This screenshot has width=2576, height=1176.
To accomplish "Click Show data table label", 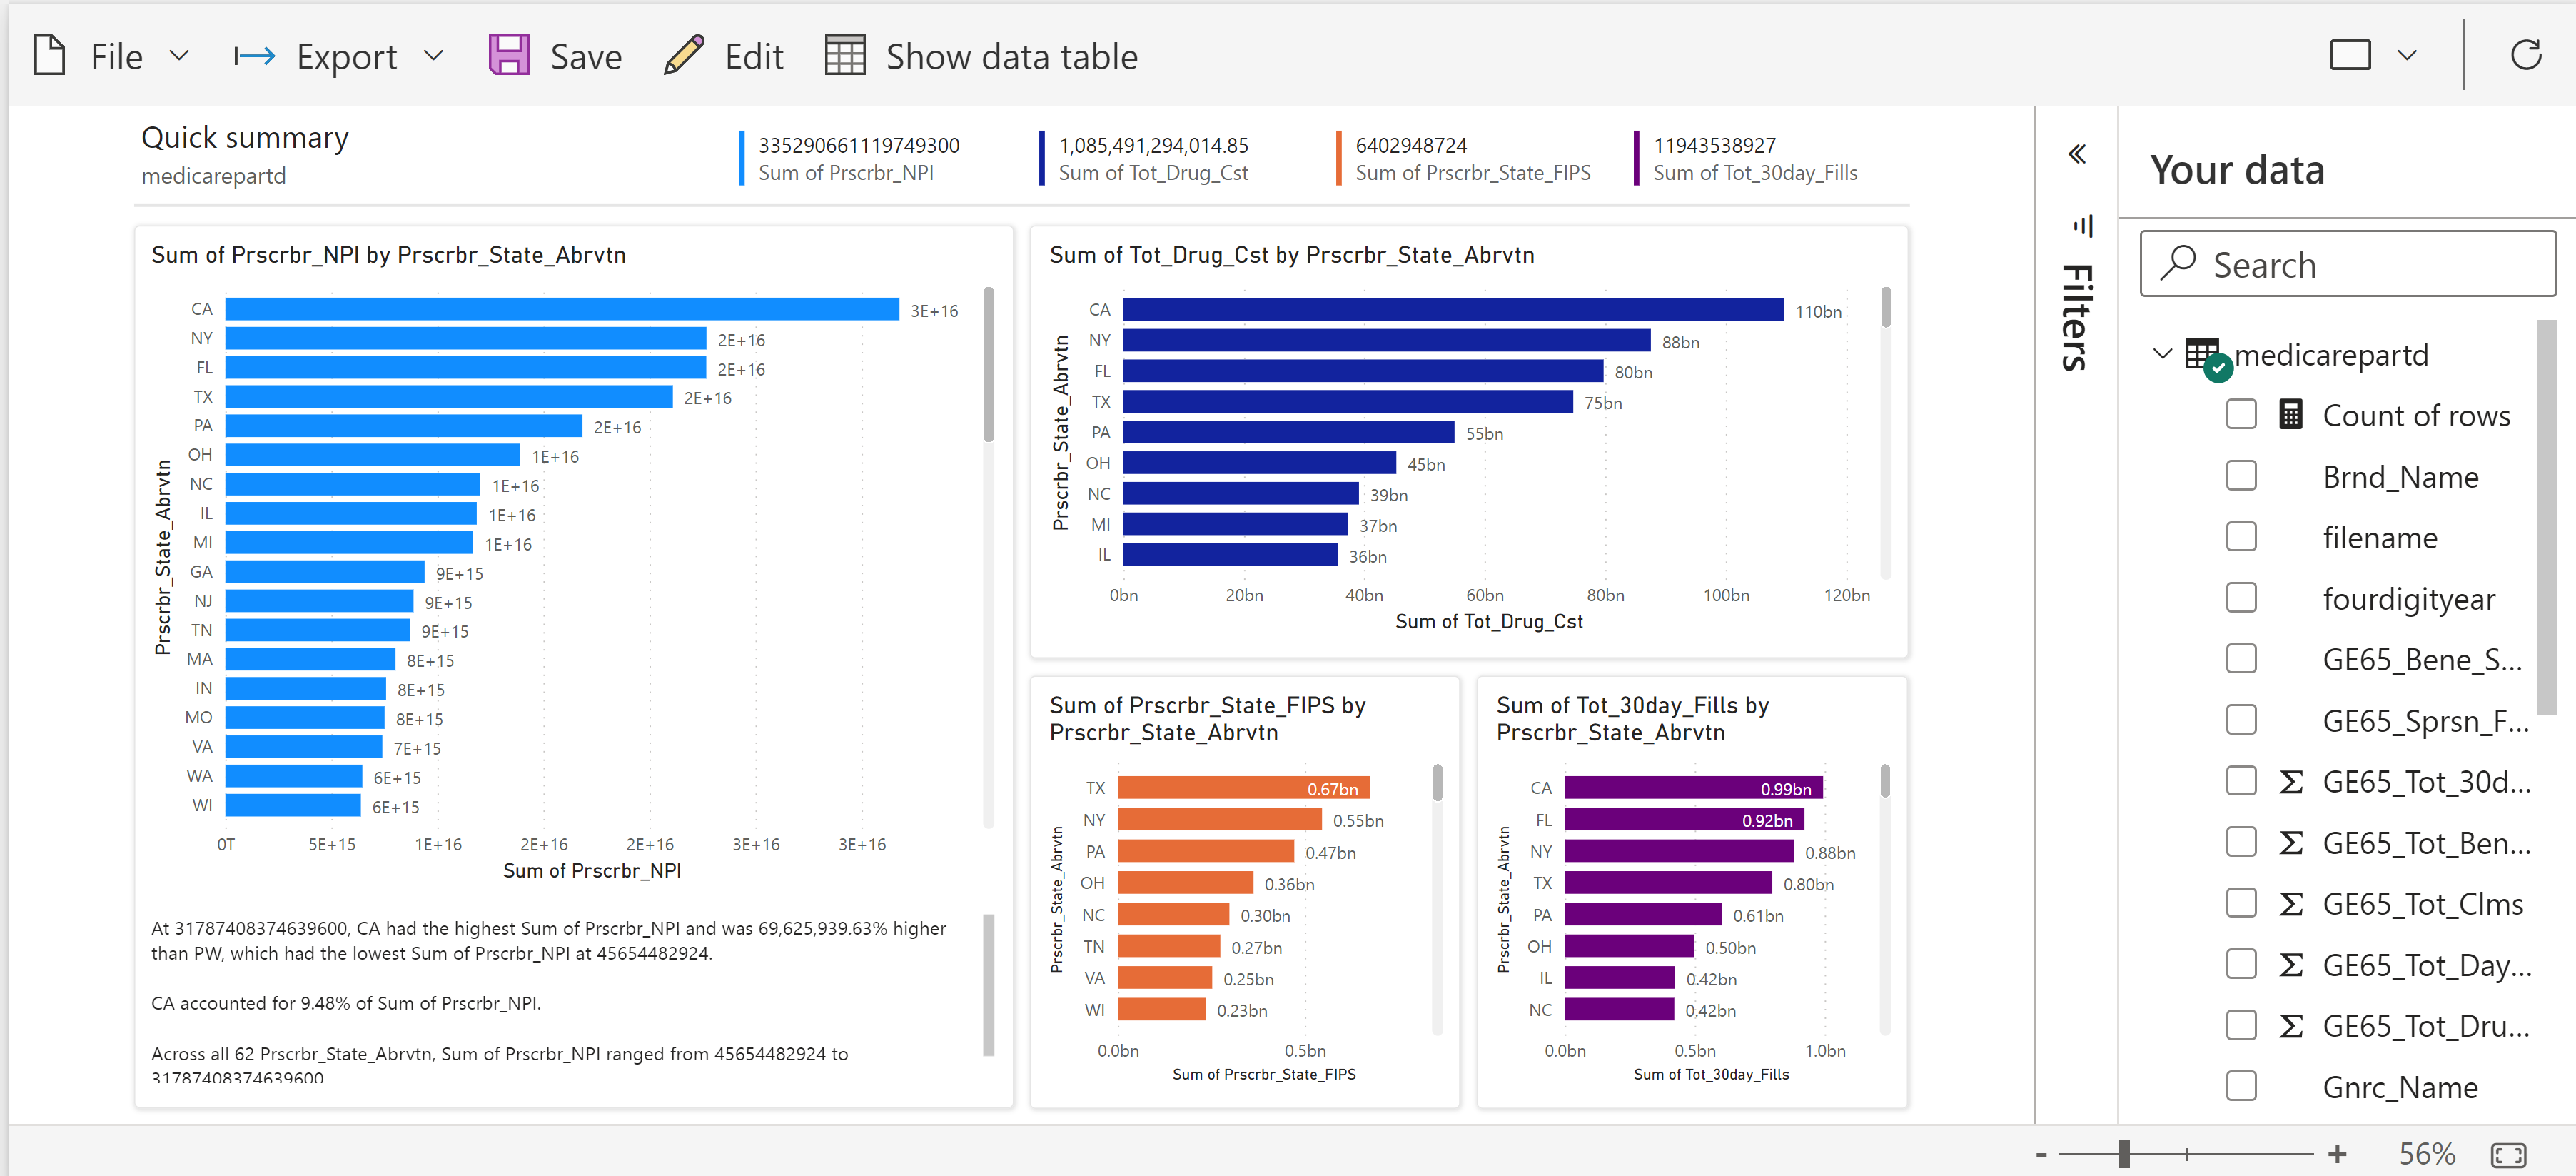I will click(x=1012, y=57).
